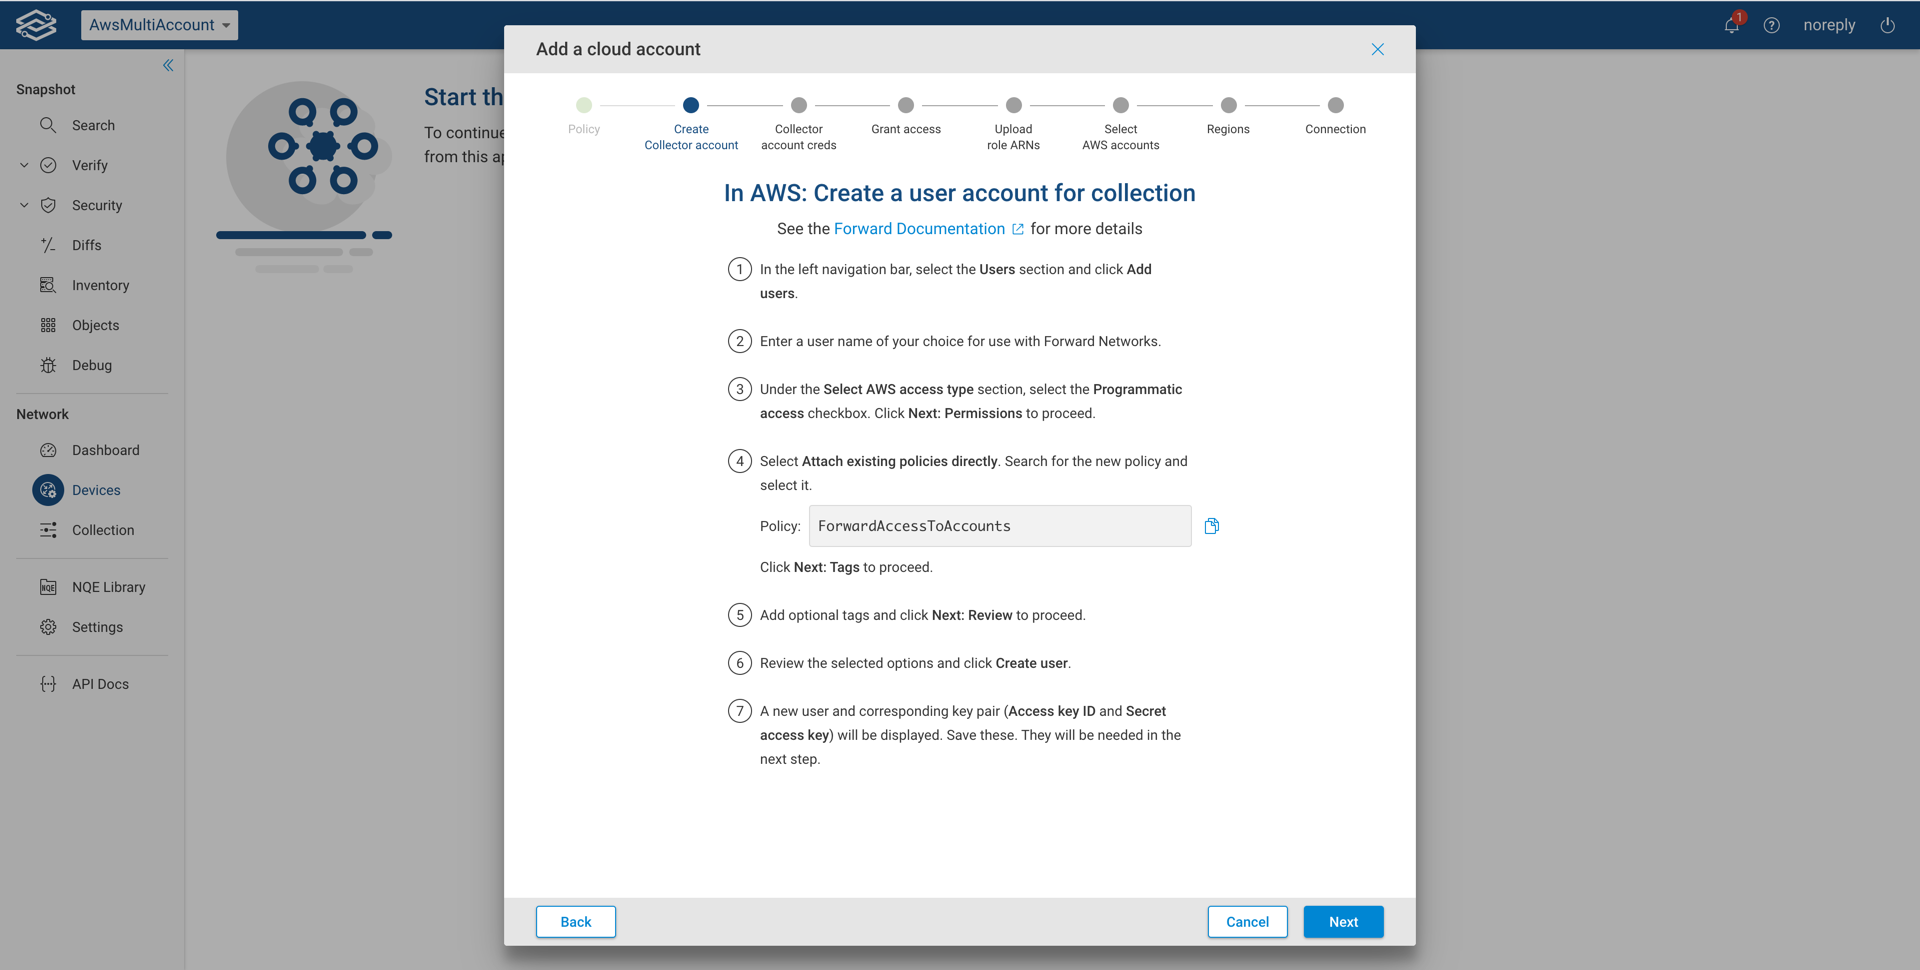Select the Search icon in Snapshot sidebar
The image size is (1920, 970).
click(x=48, y=125)
